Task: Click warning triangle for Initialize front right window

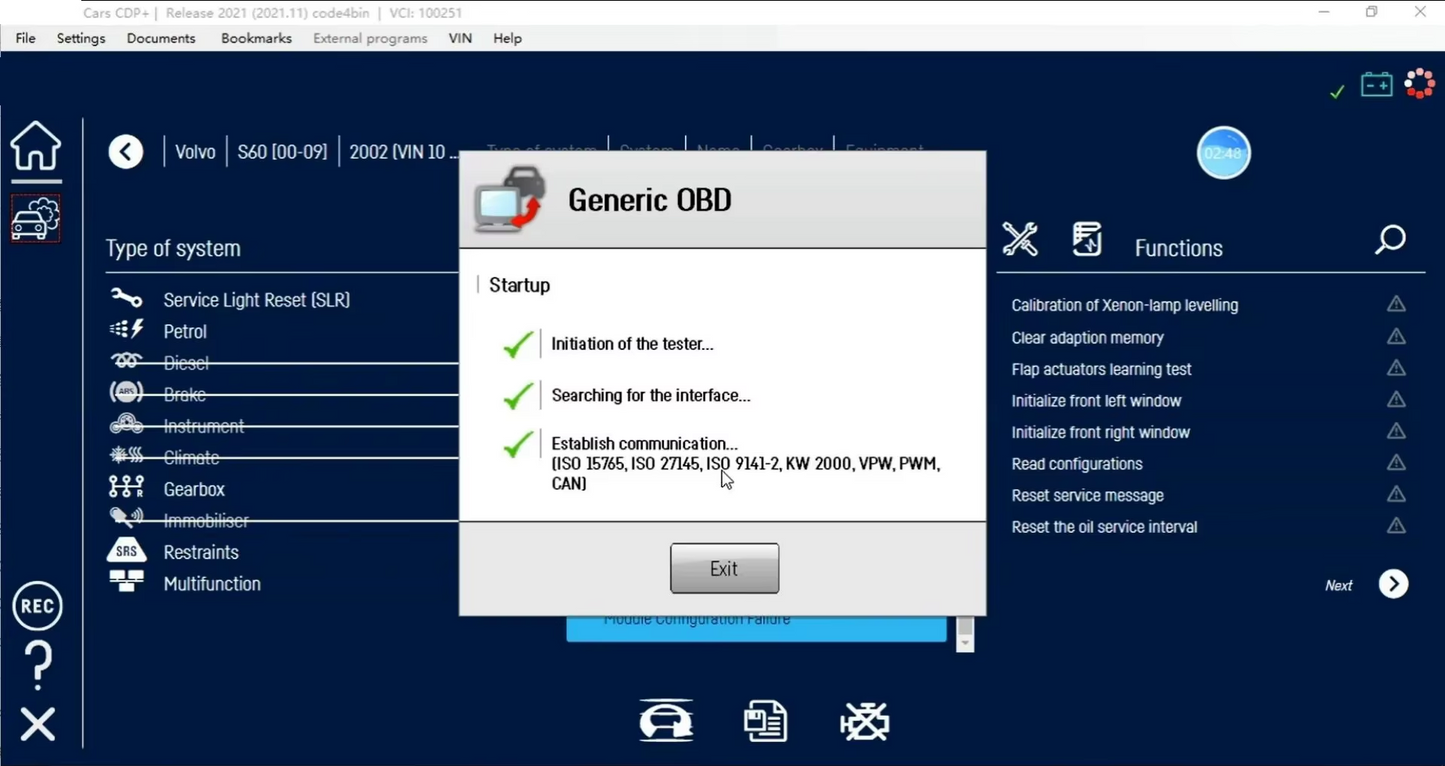Action: [x=1396, y=431]
